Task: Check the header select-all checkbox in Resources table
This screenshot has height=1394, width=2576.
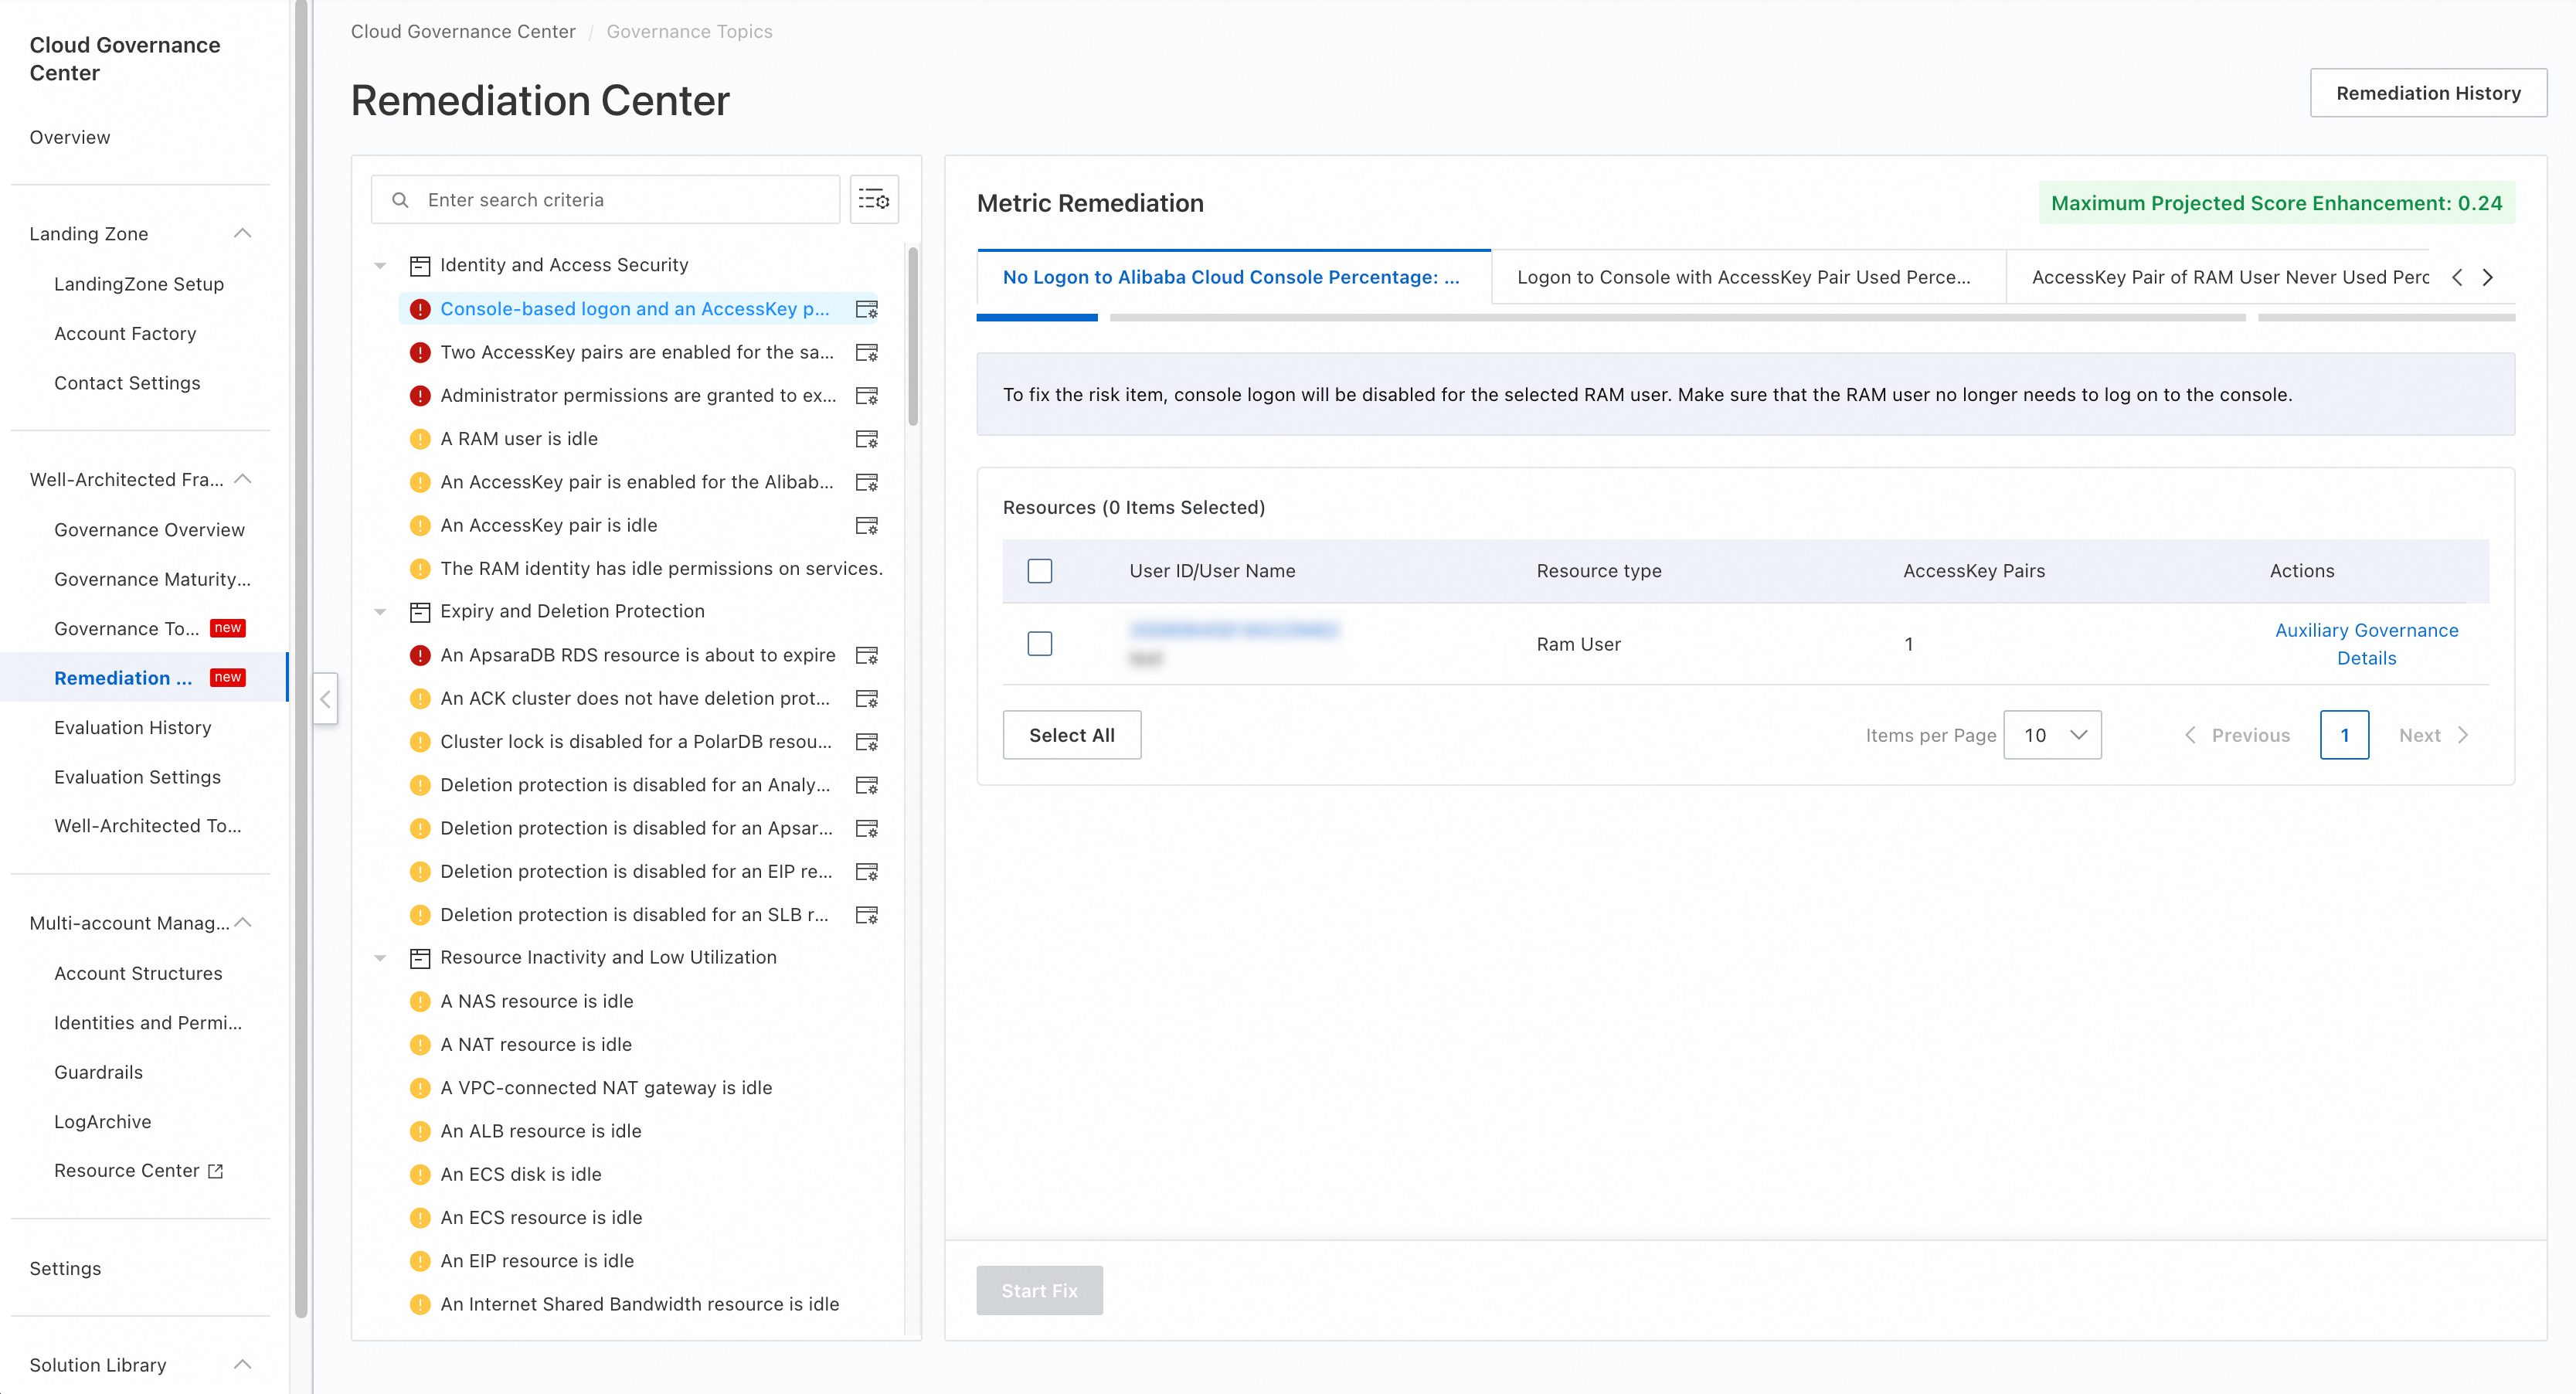Action: [1039, 571]
